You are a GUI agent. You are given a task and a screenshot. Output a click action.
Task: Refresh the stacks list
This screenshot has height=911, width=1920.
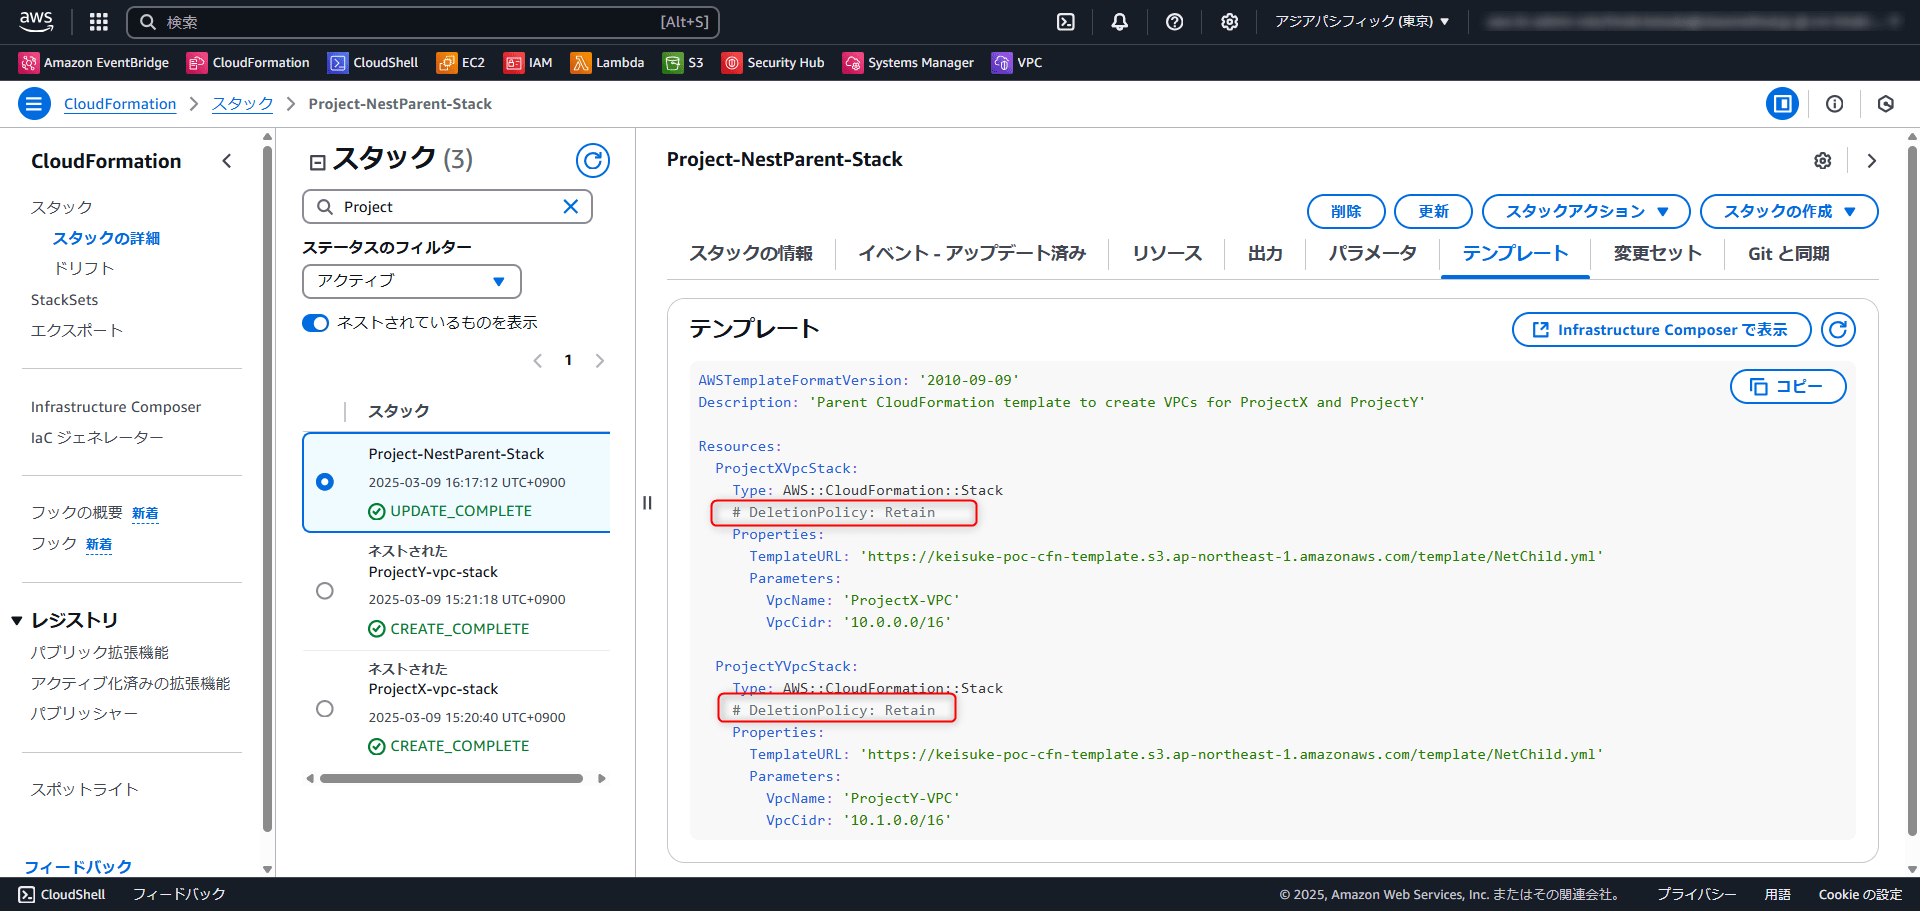click(x=593, y=160)
